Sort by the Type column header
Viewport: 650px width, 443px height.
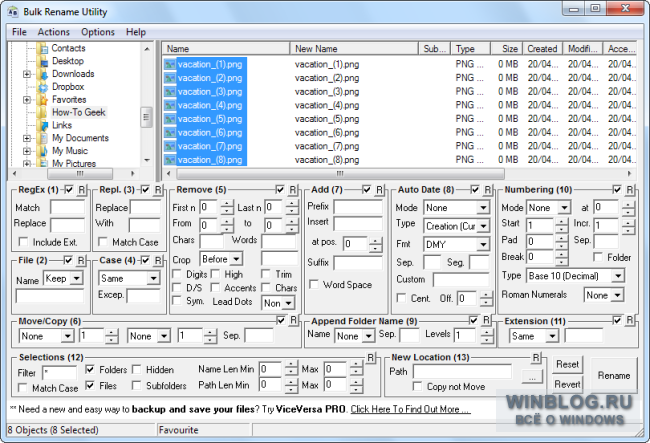471,49
